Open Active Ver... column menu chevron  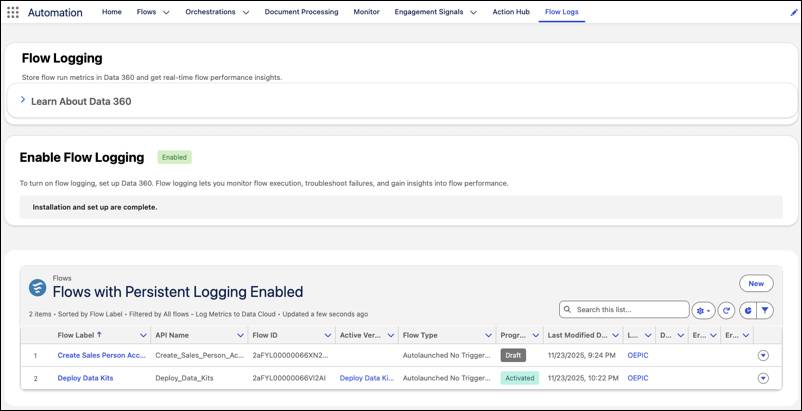(391, 335)
